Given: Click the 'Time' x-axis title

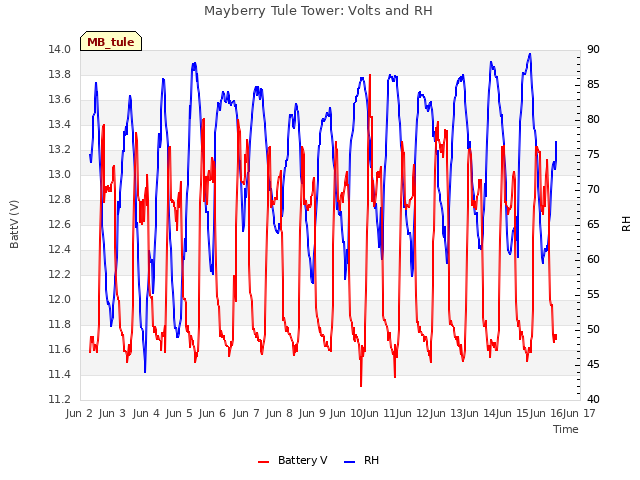Looking at the screenshot, I should [x=566, y=429].
